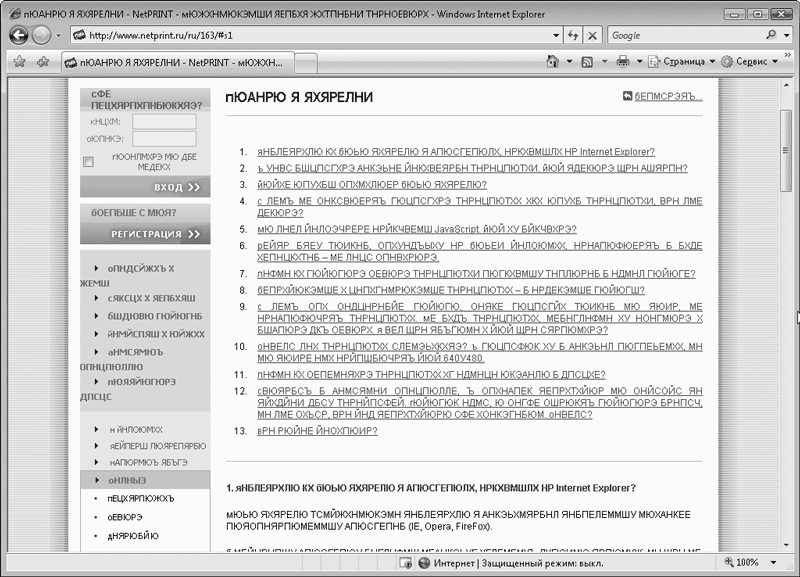Open question 11 link in the list

tap(431, 374)
